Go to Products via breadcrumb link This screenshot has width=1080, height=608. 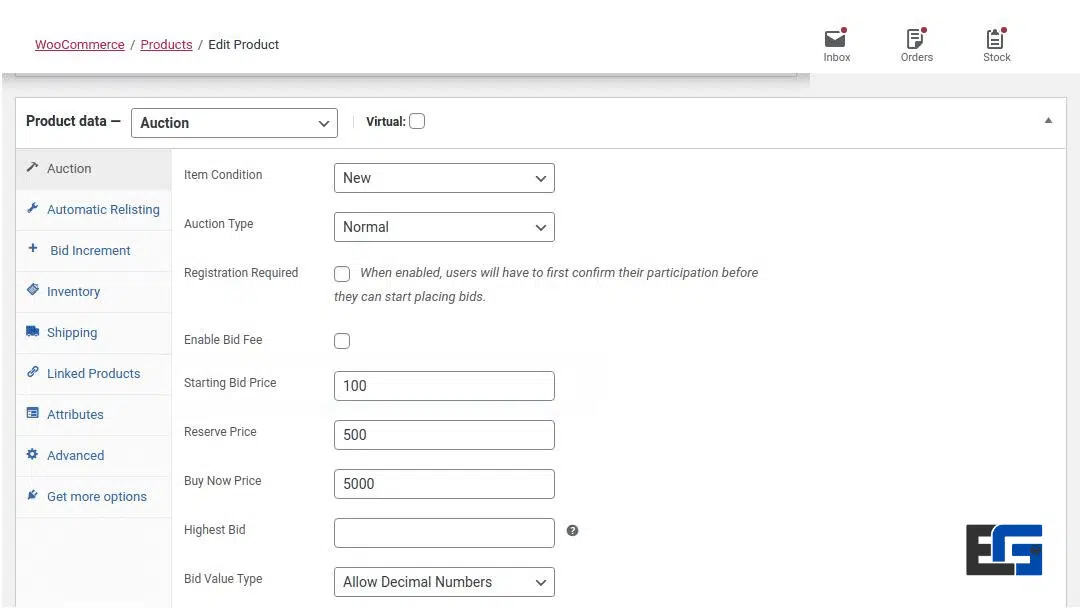click(166, 45)
